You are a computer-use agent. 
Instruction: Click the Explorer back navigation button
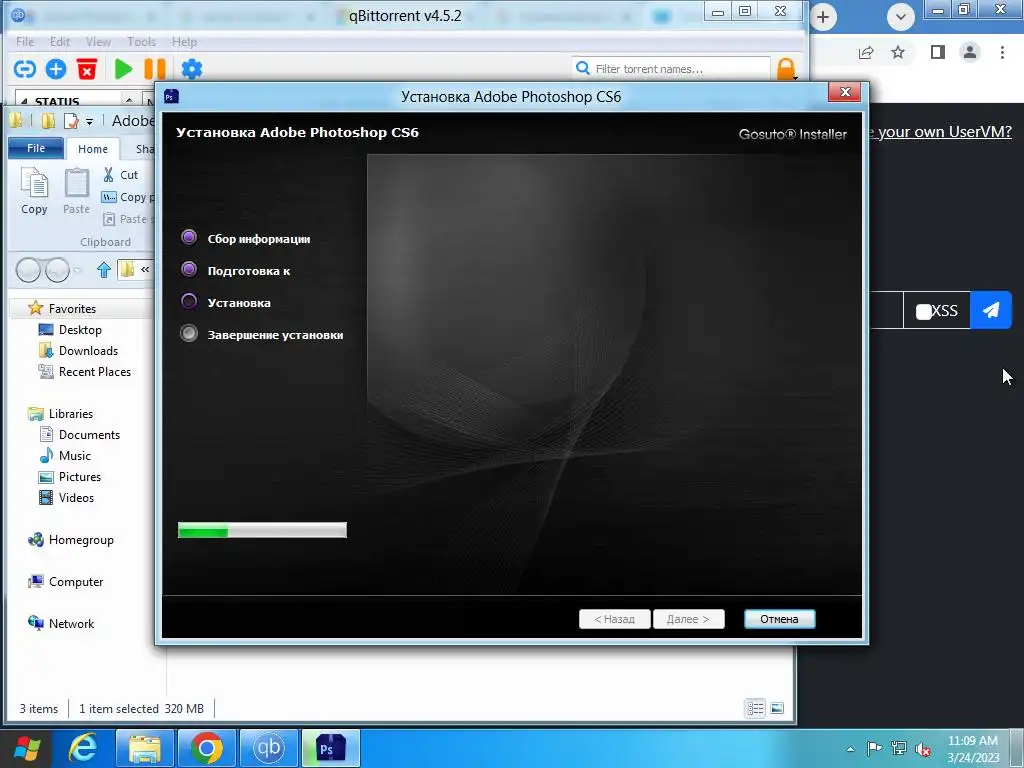tap(28, 270)
